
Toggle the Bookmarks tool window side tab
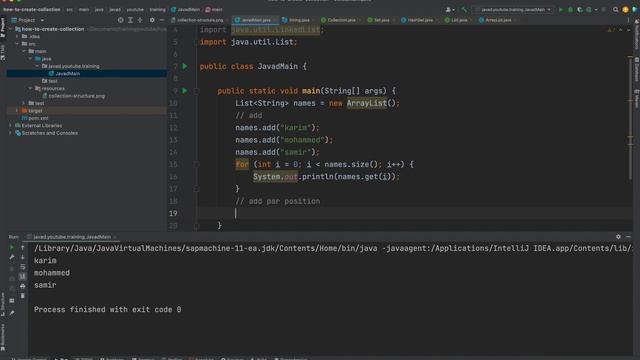pos(3,337)
